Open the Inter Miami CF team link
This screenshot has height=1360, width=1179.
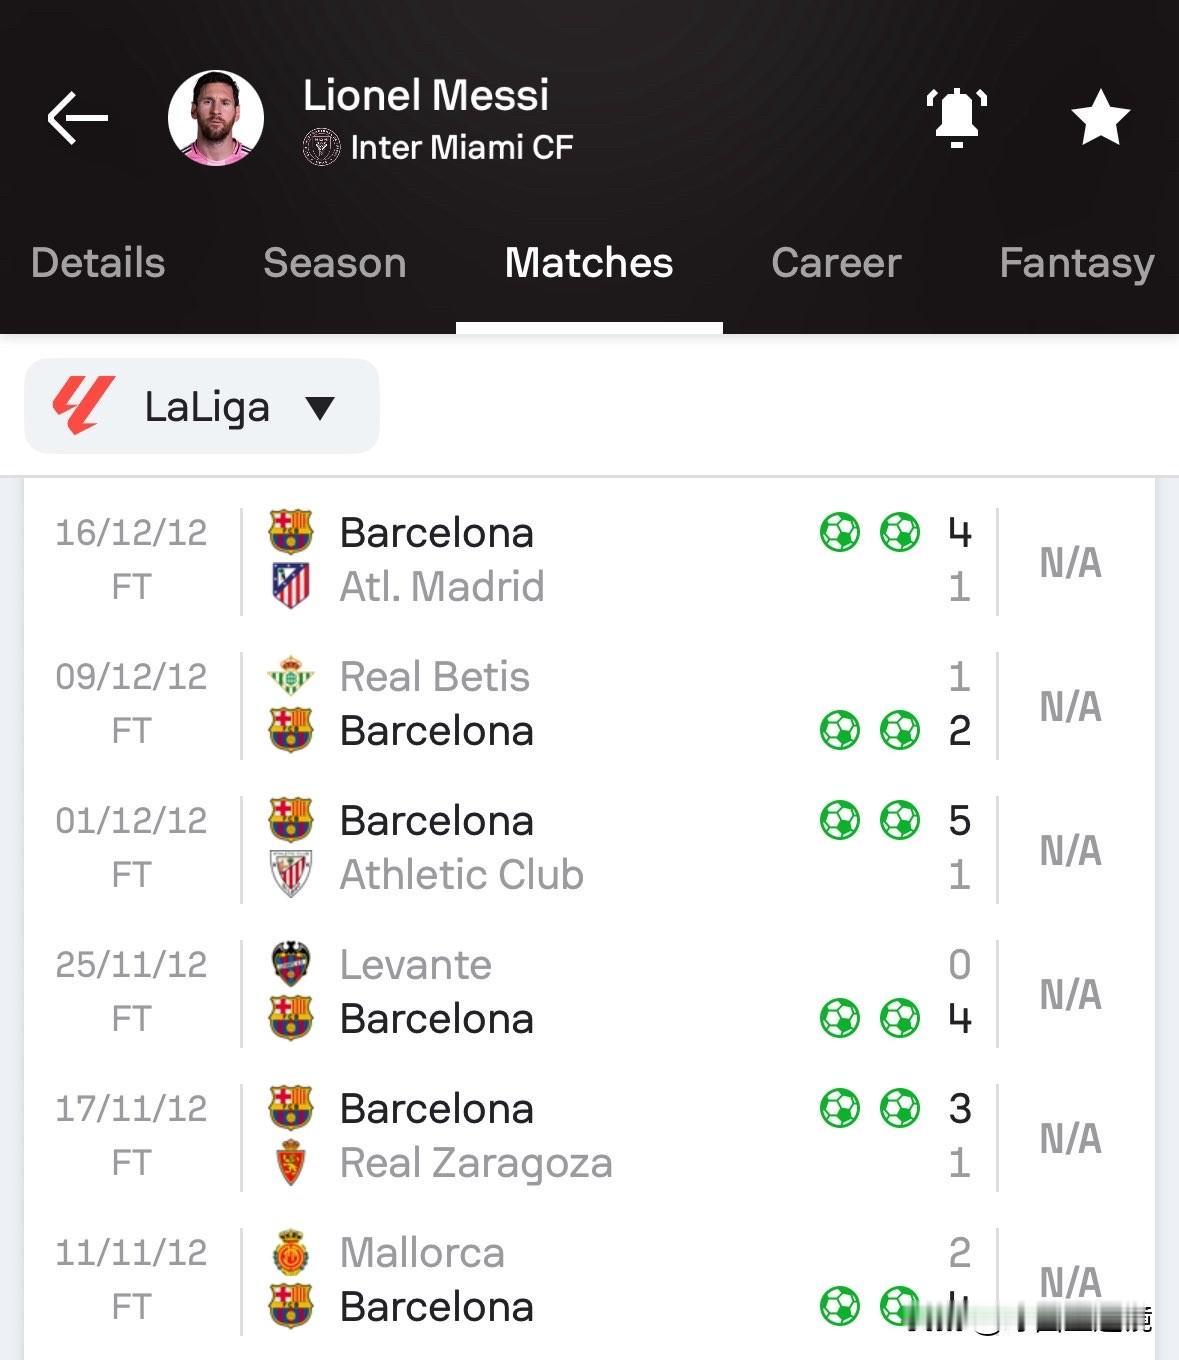(438, 148)
